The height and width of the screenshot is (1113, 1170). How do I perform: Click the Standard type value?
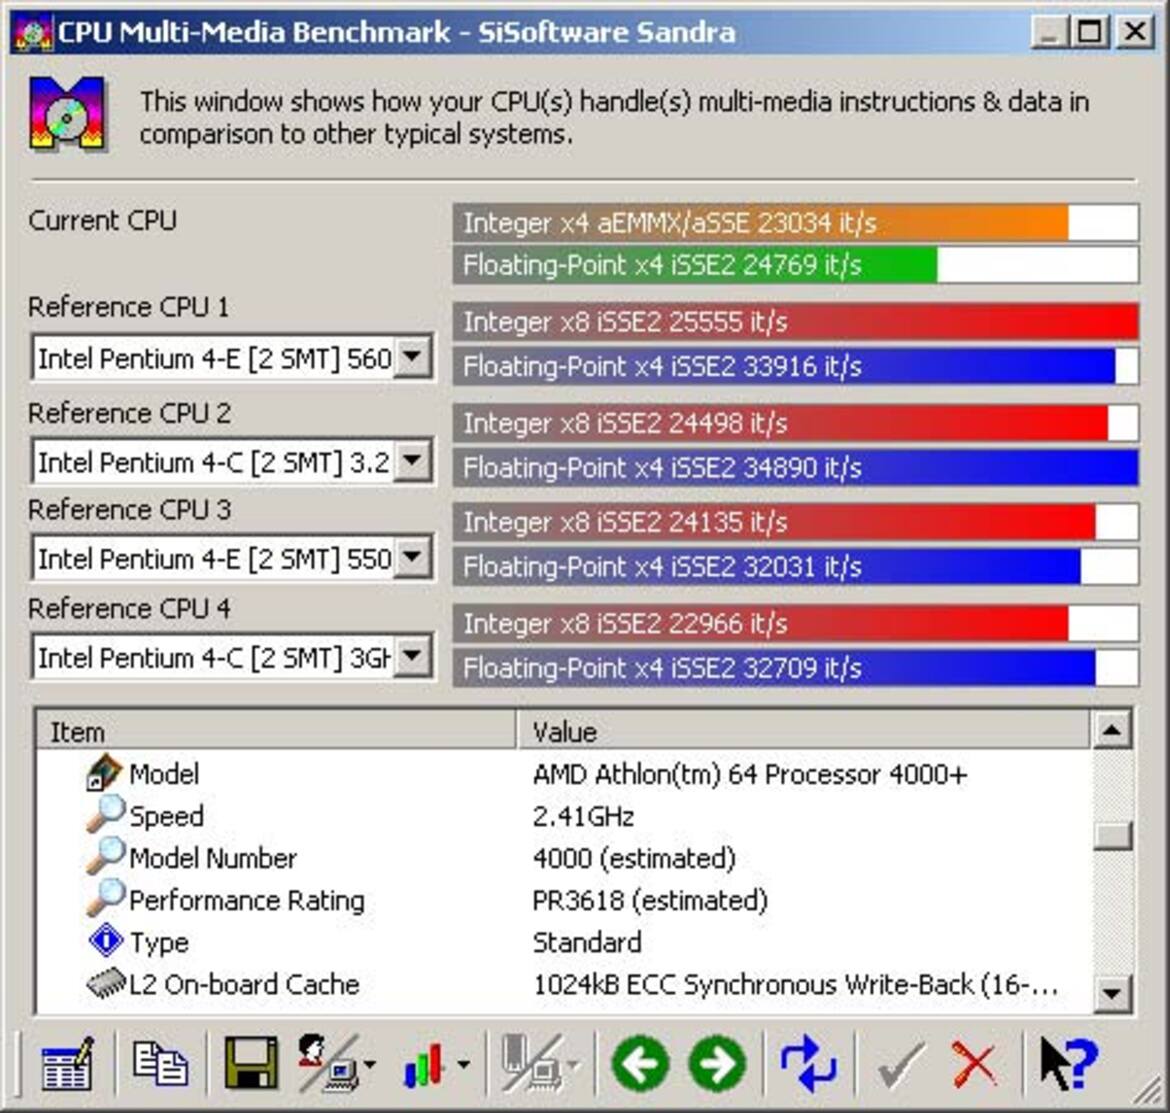coord(587,942)
